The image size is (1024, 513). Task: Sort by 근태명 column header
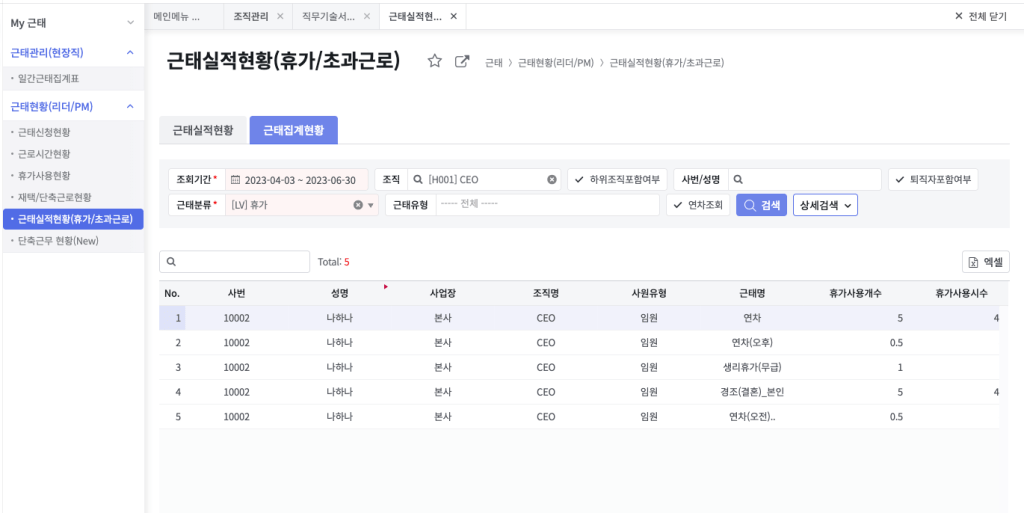pyautogui.click(x=751, y=294)
